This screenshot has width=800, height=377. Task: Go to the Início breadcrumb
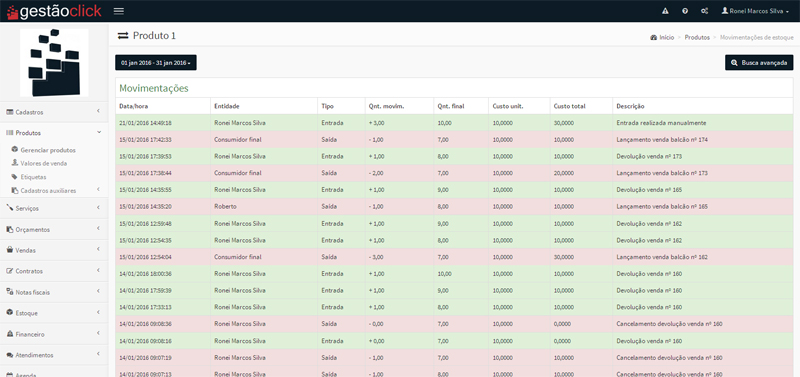point(662,38)
